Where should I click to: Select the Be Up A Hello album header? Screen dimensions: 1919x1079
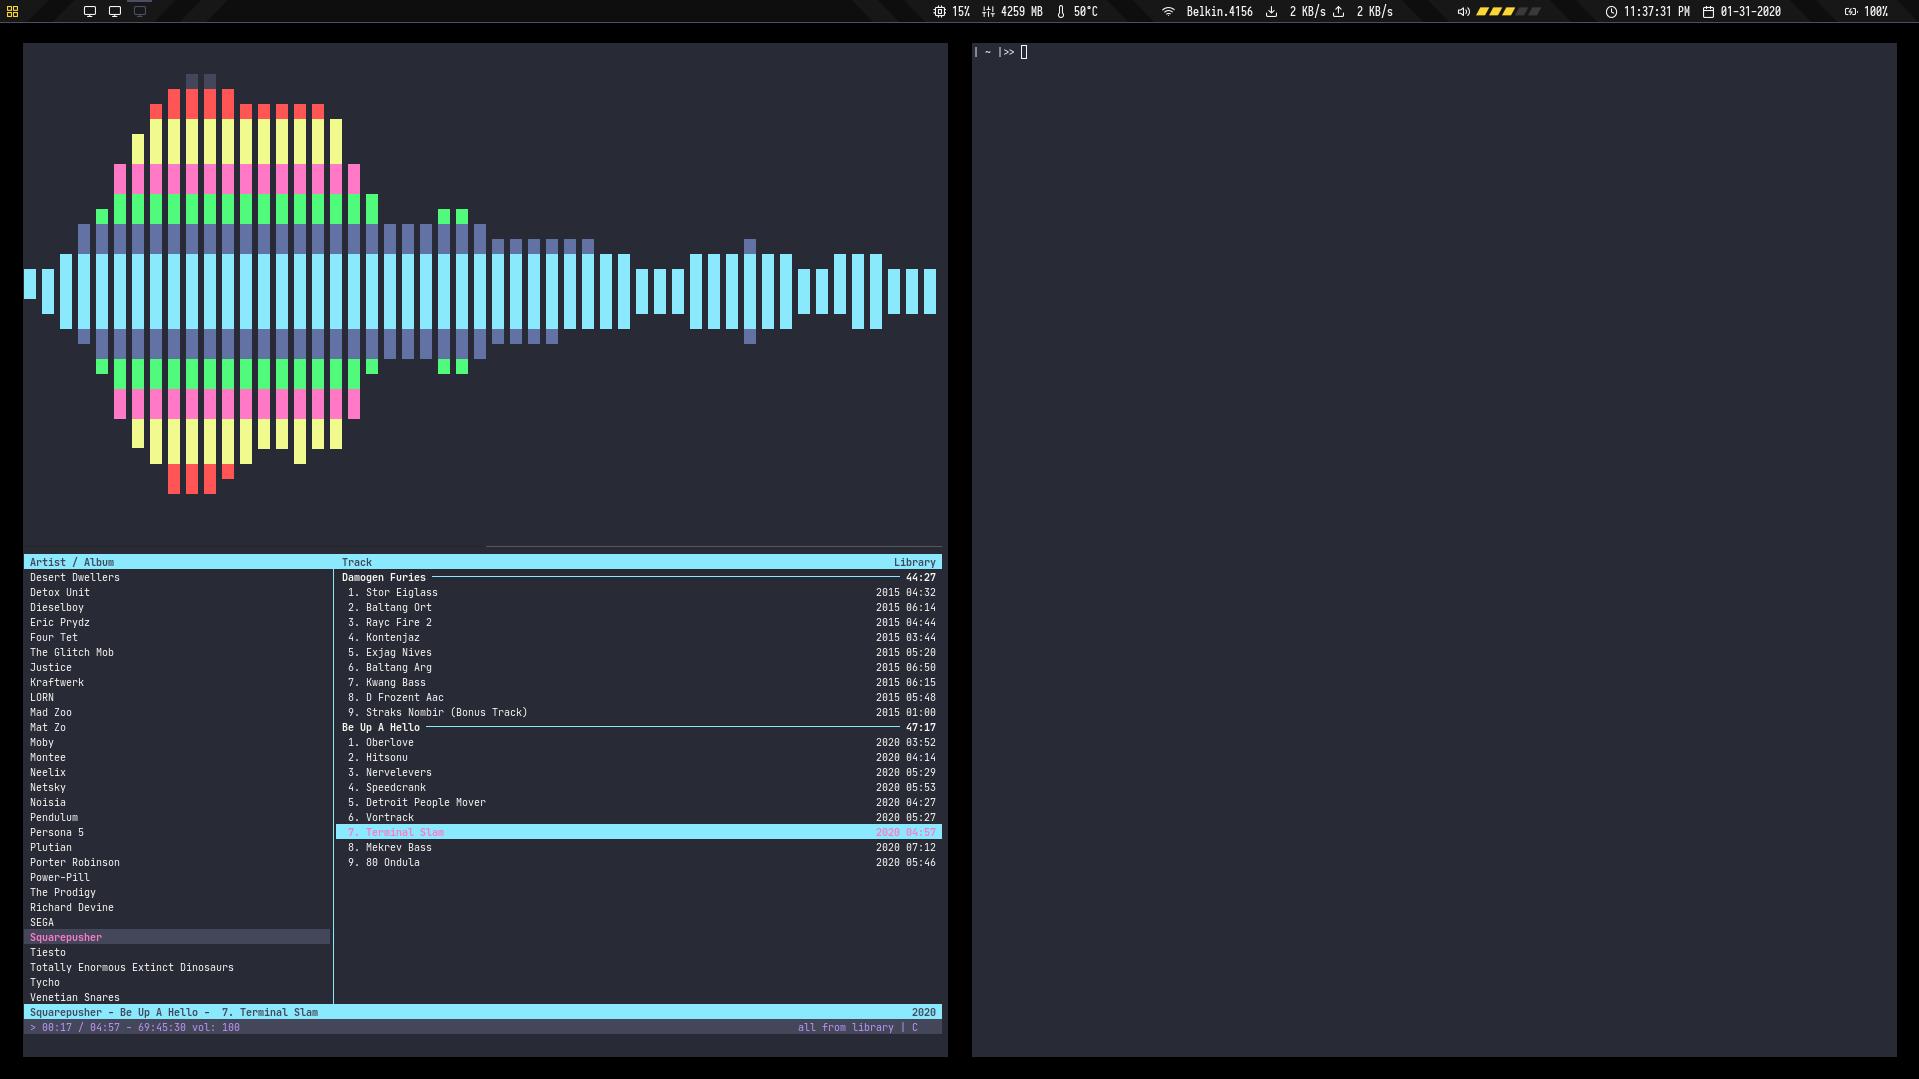pyautogui.click(x=639, y=727)
